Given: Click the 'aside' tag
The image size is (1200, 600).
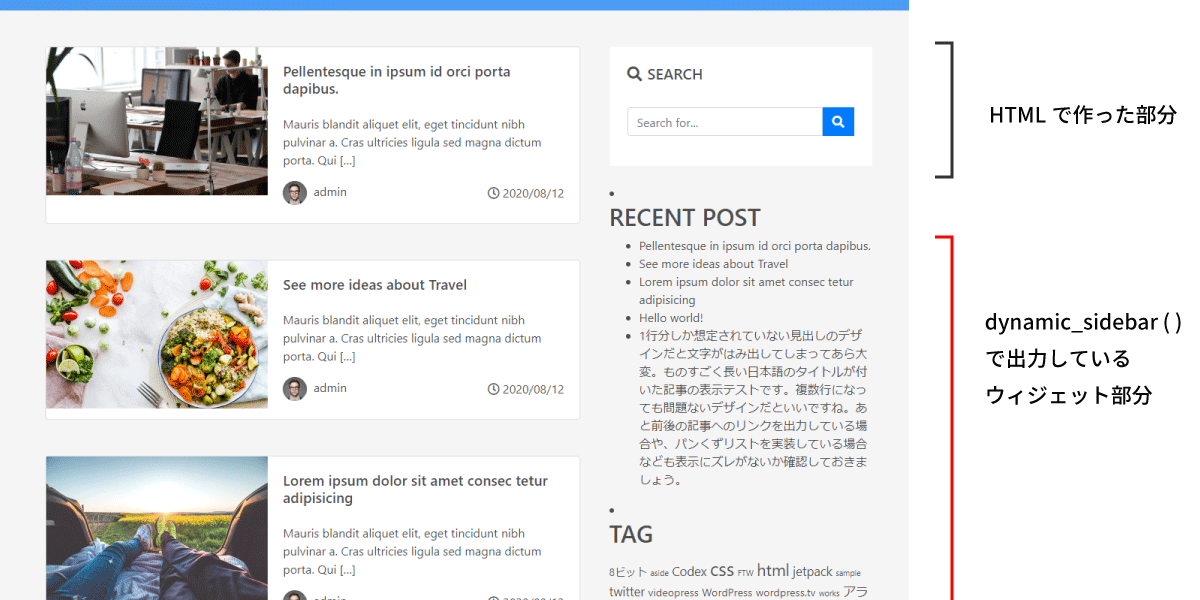Looking at the screenshot, I should pyautogui.click(x=659, y=574).
